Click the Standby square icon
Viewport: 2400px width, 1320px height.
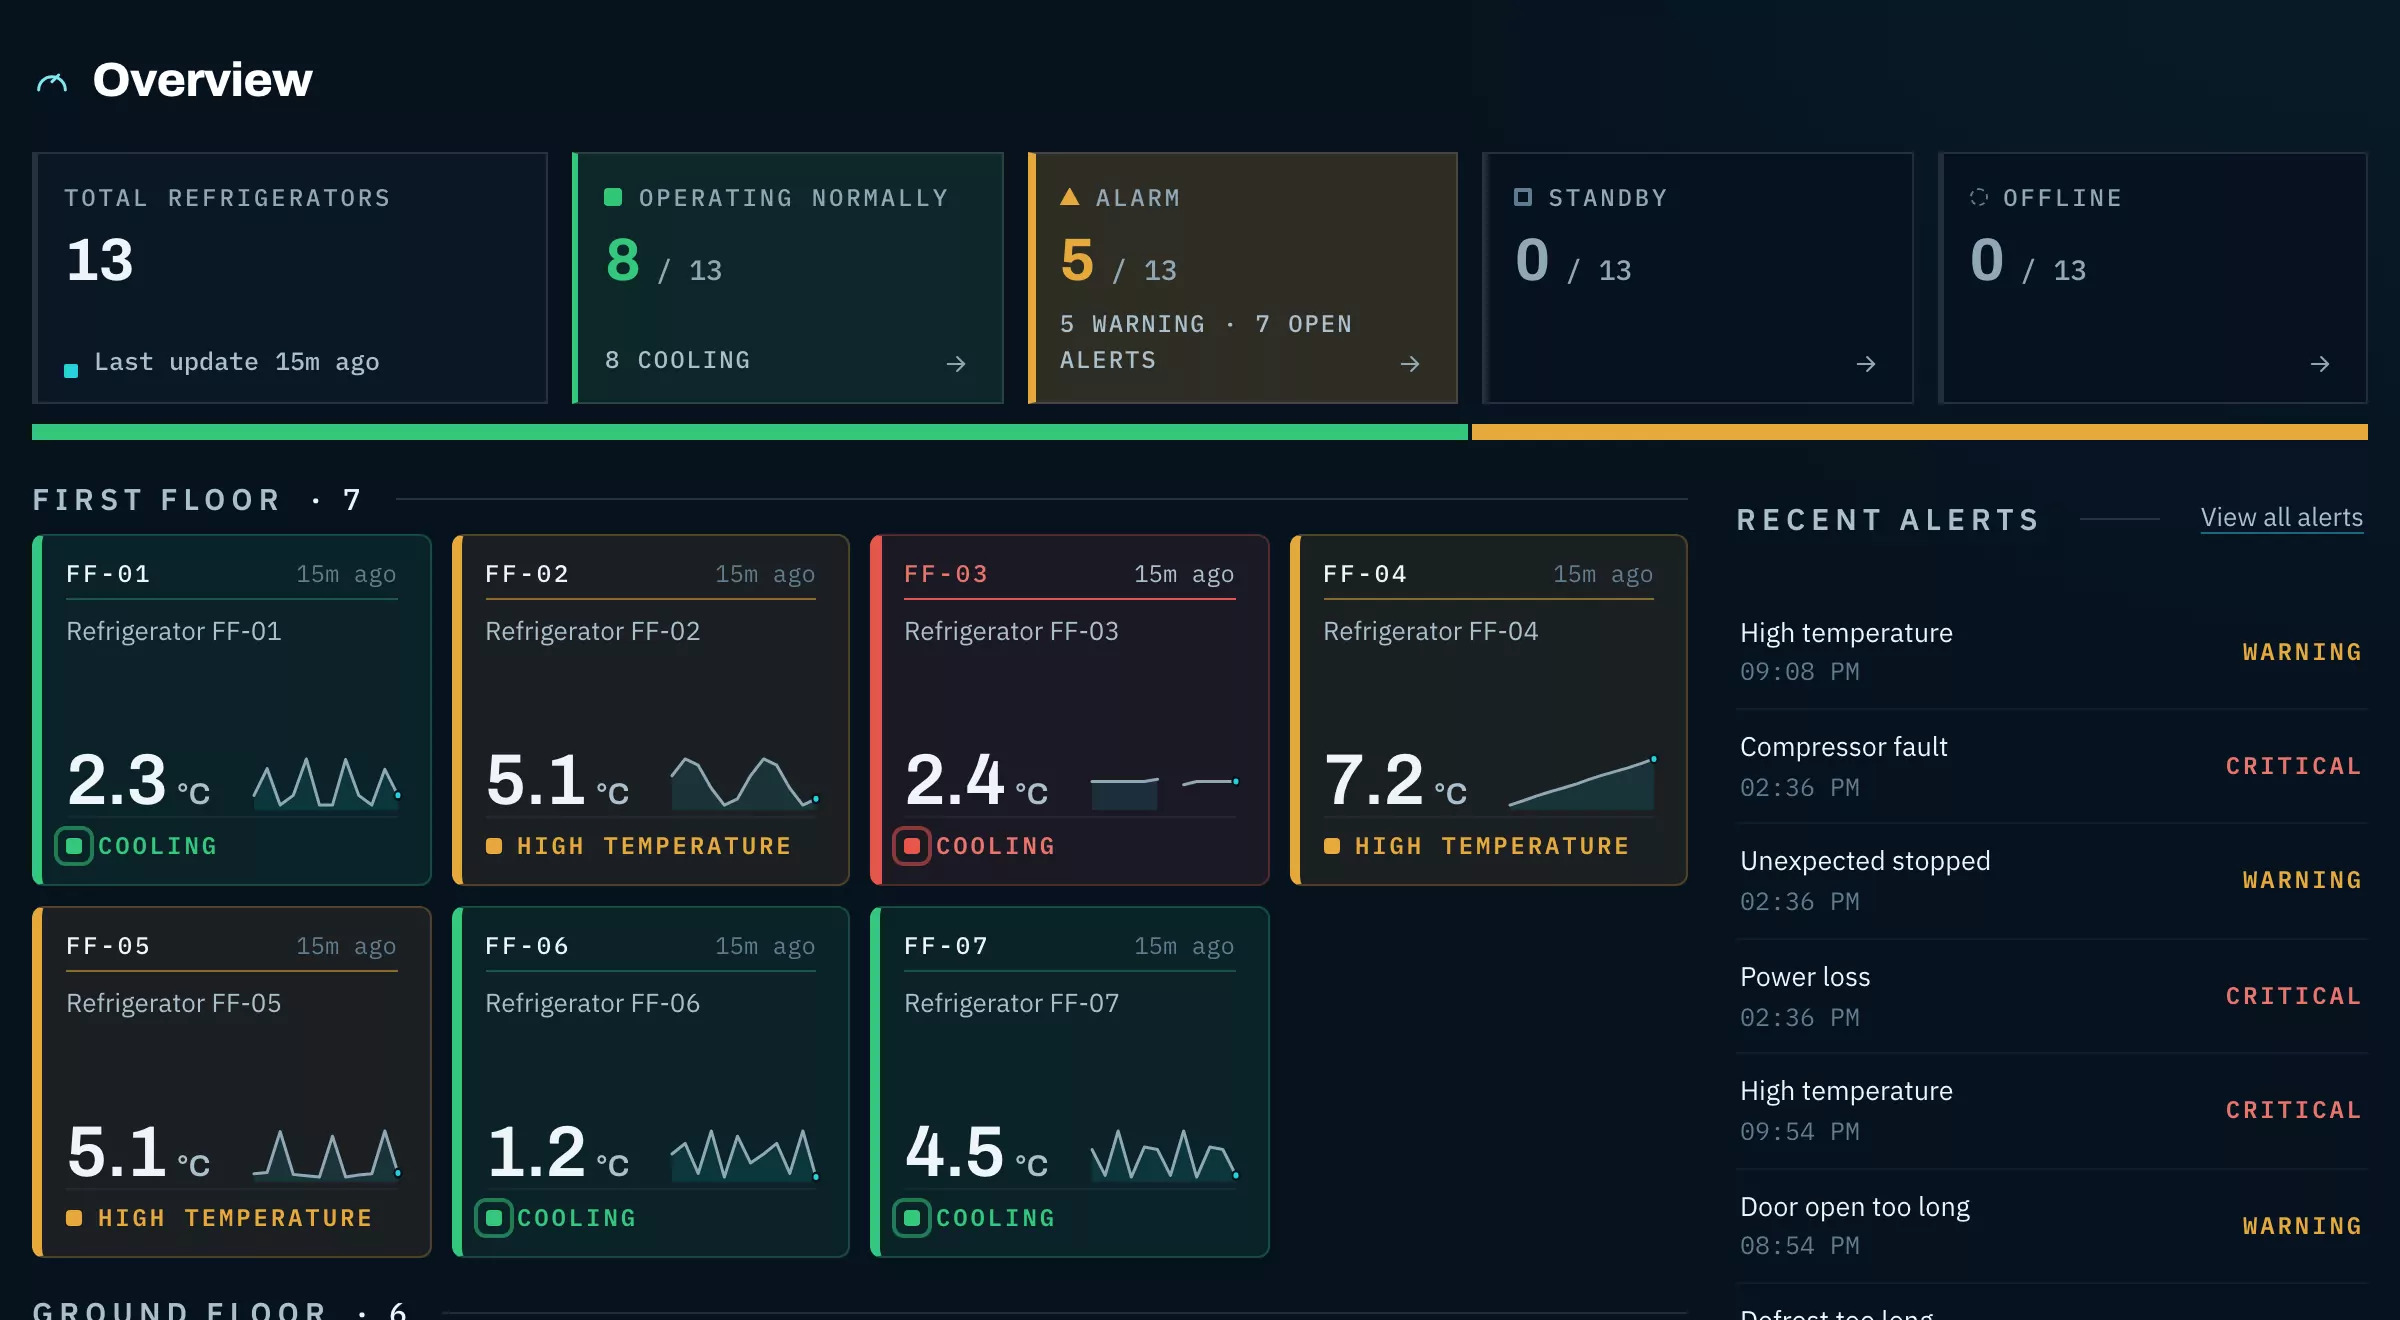(x=1523, y=197)
